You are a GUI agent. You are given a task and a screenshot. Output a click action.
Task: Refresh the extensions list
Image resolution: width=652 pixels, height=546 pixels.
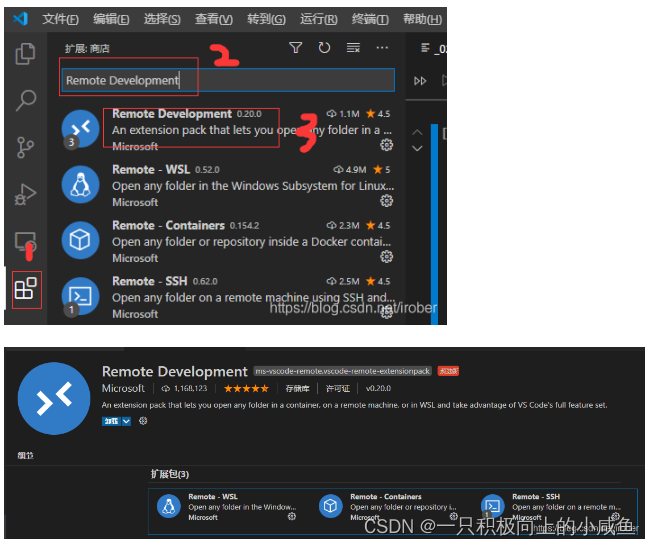(x=324, y=48)
